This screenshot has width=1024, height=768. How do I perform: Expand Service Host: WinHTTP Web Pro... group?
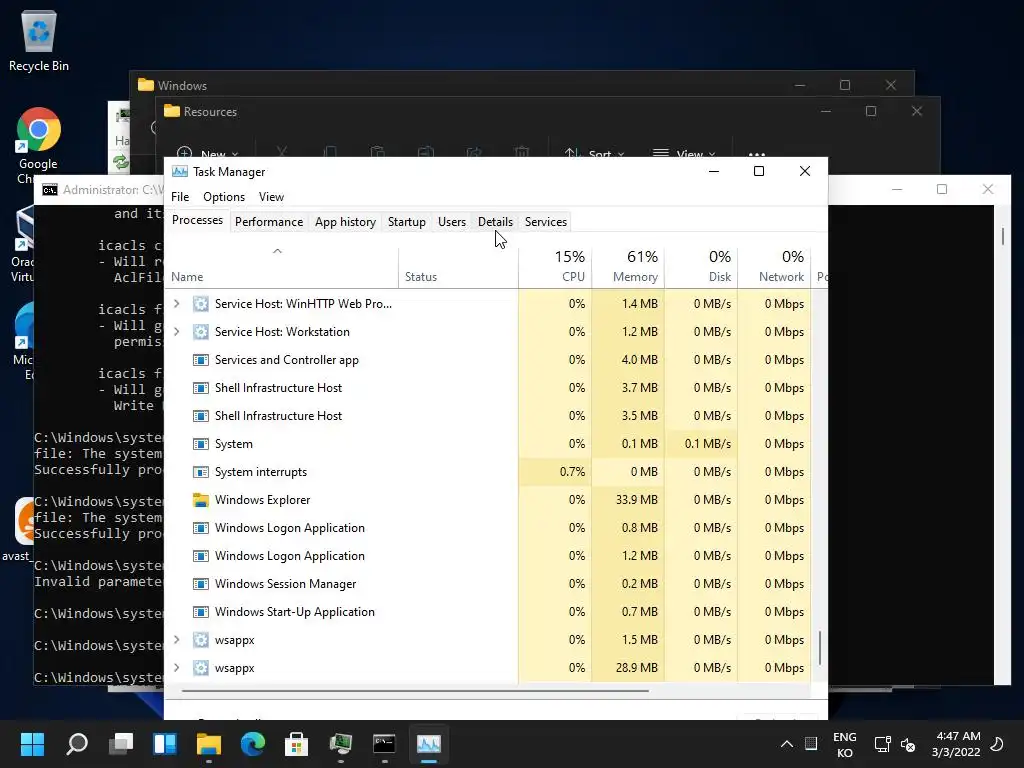click(x=176, y=304)
